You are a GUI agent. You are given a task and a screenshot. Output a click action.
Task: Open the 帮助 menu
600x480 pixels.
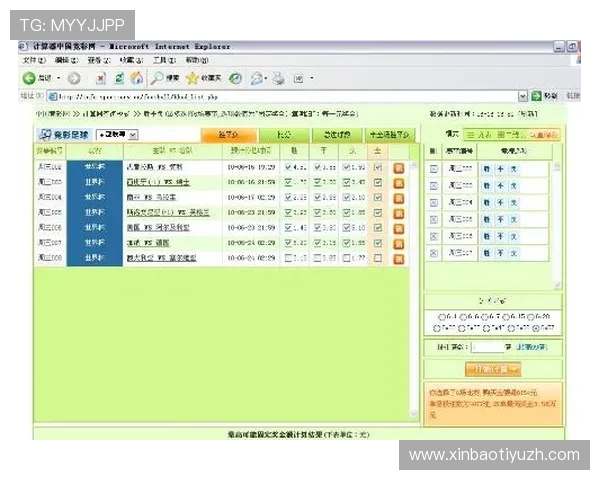(197, 60)
